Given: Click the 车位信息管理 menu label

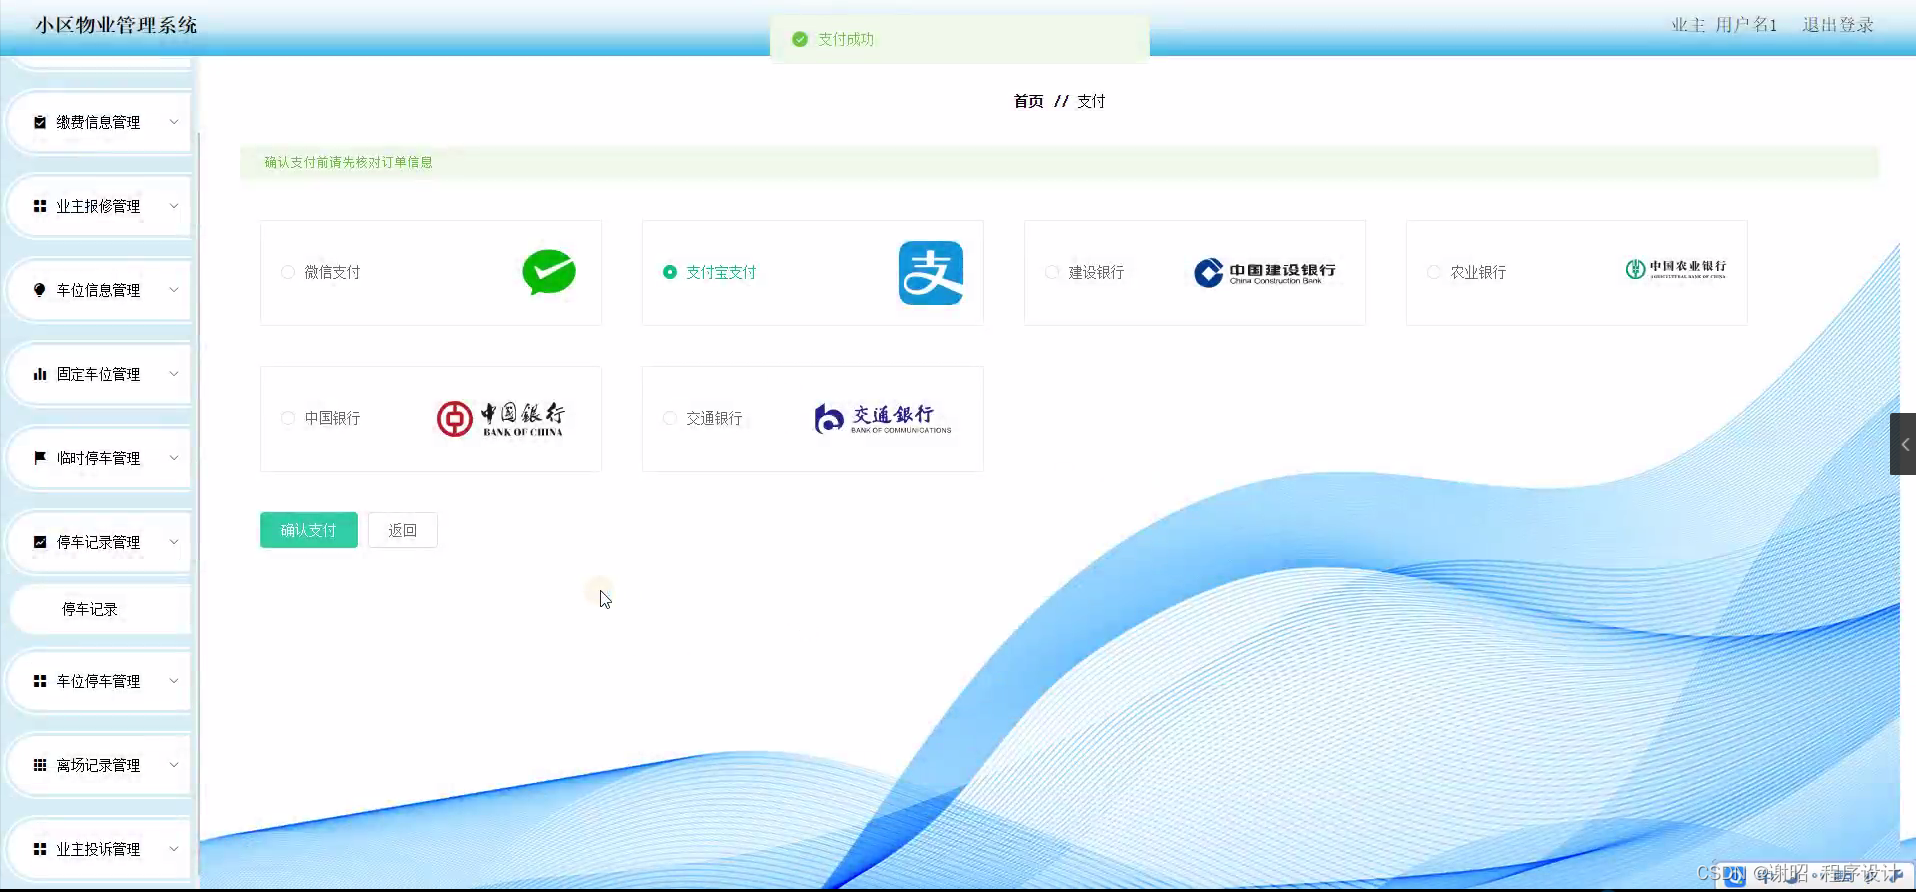Looking at the screenshot, I should (x=98, y=290).
